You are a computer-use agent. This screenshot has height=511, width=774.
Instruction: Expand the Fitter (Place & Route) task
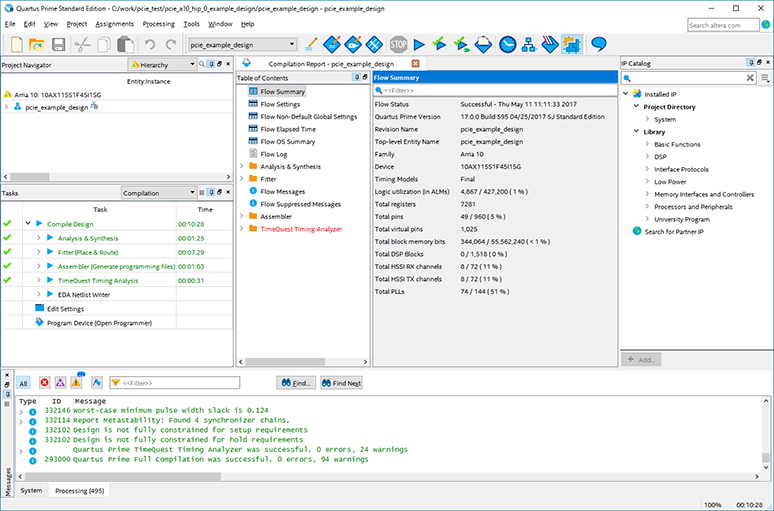(x=39, y=252)
